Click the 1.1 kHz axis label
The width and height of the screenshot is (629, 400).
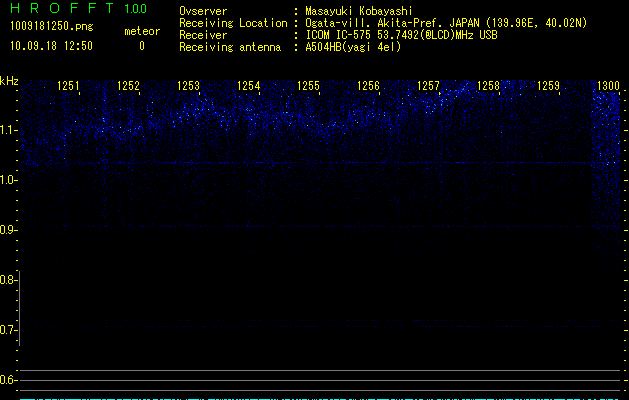(8, 130)
